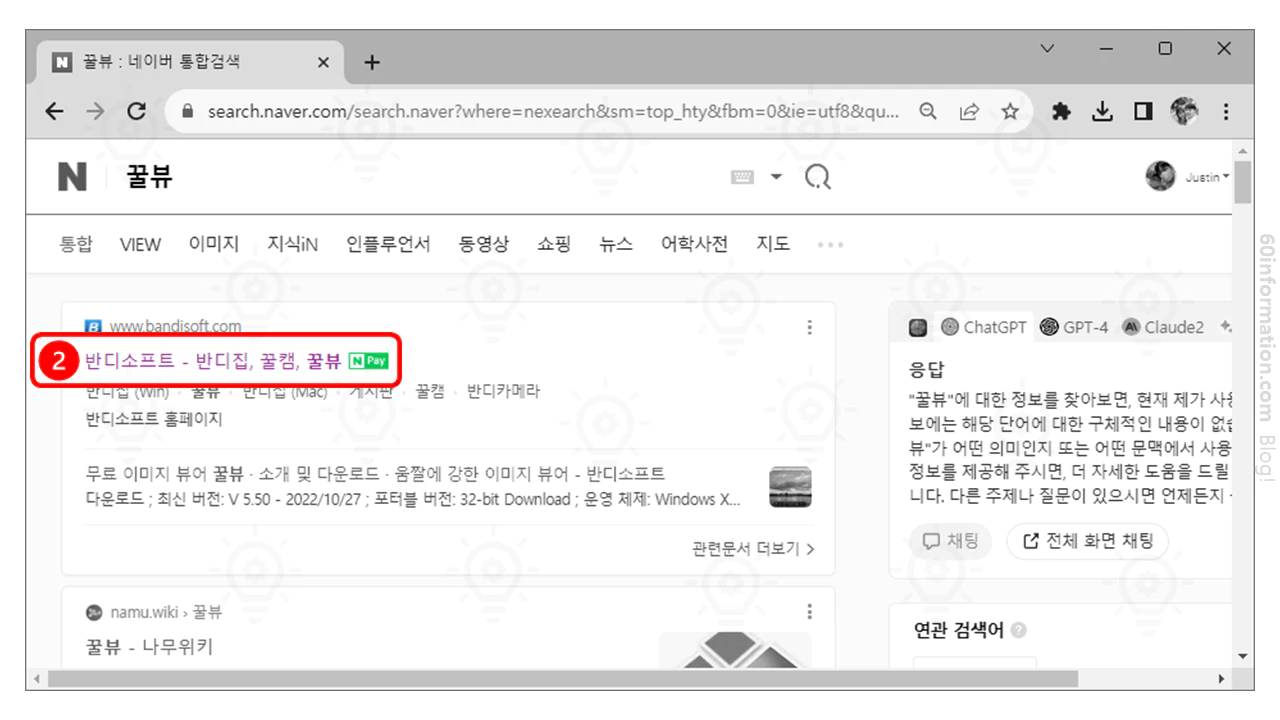The width and height of the screenshot is (1280, 720).
Task: Click the address bar URL
Action: pos(553,112)
